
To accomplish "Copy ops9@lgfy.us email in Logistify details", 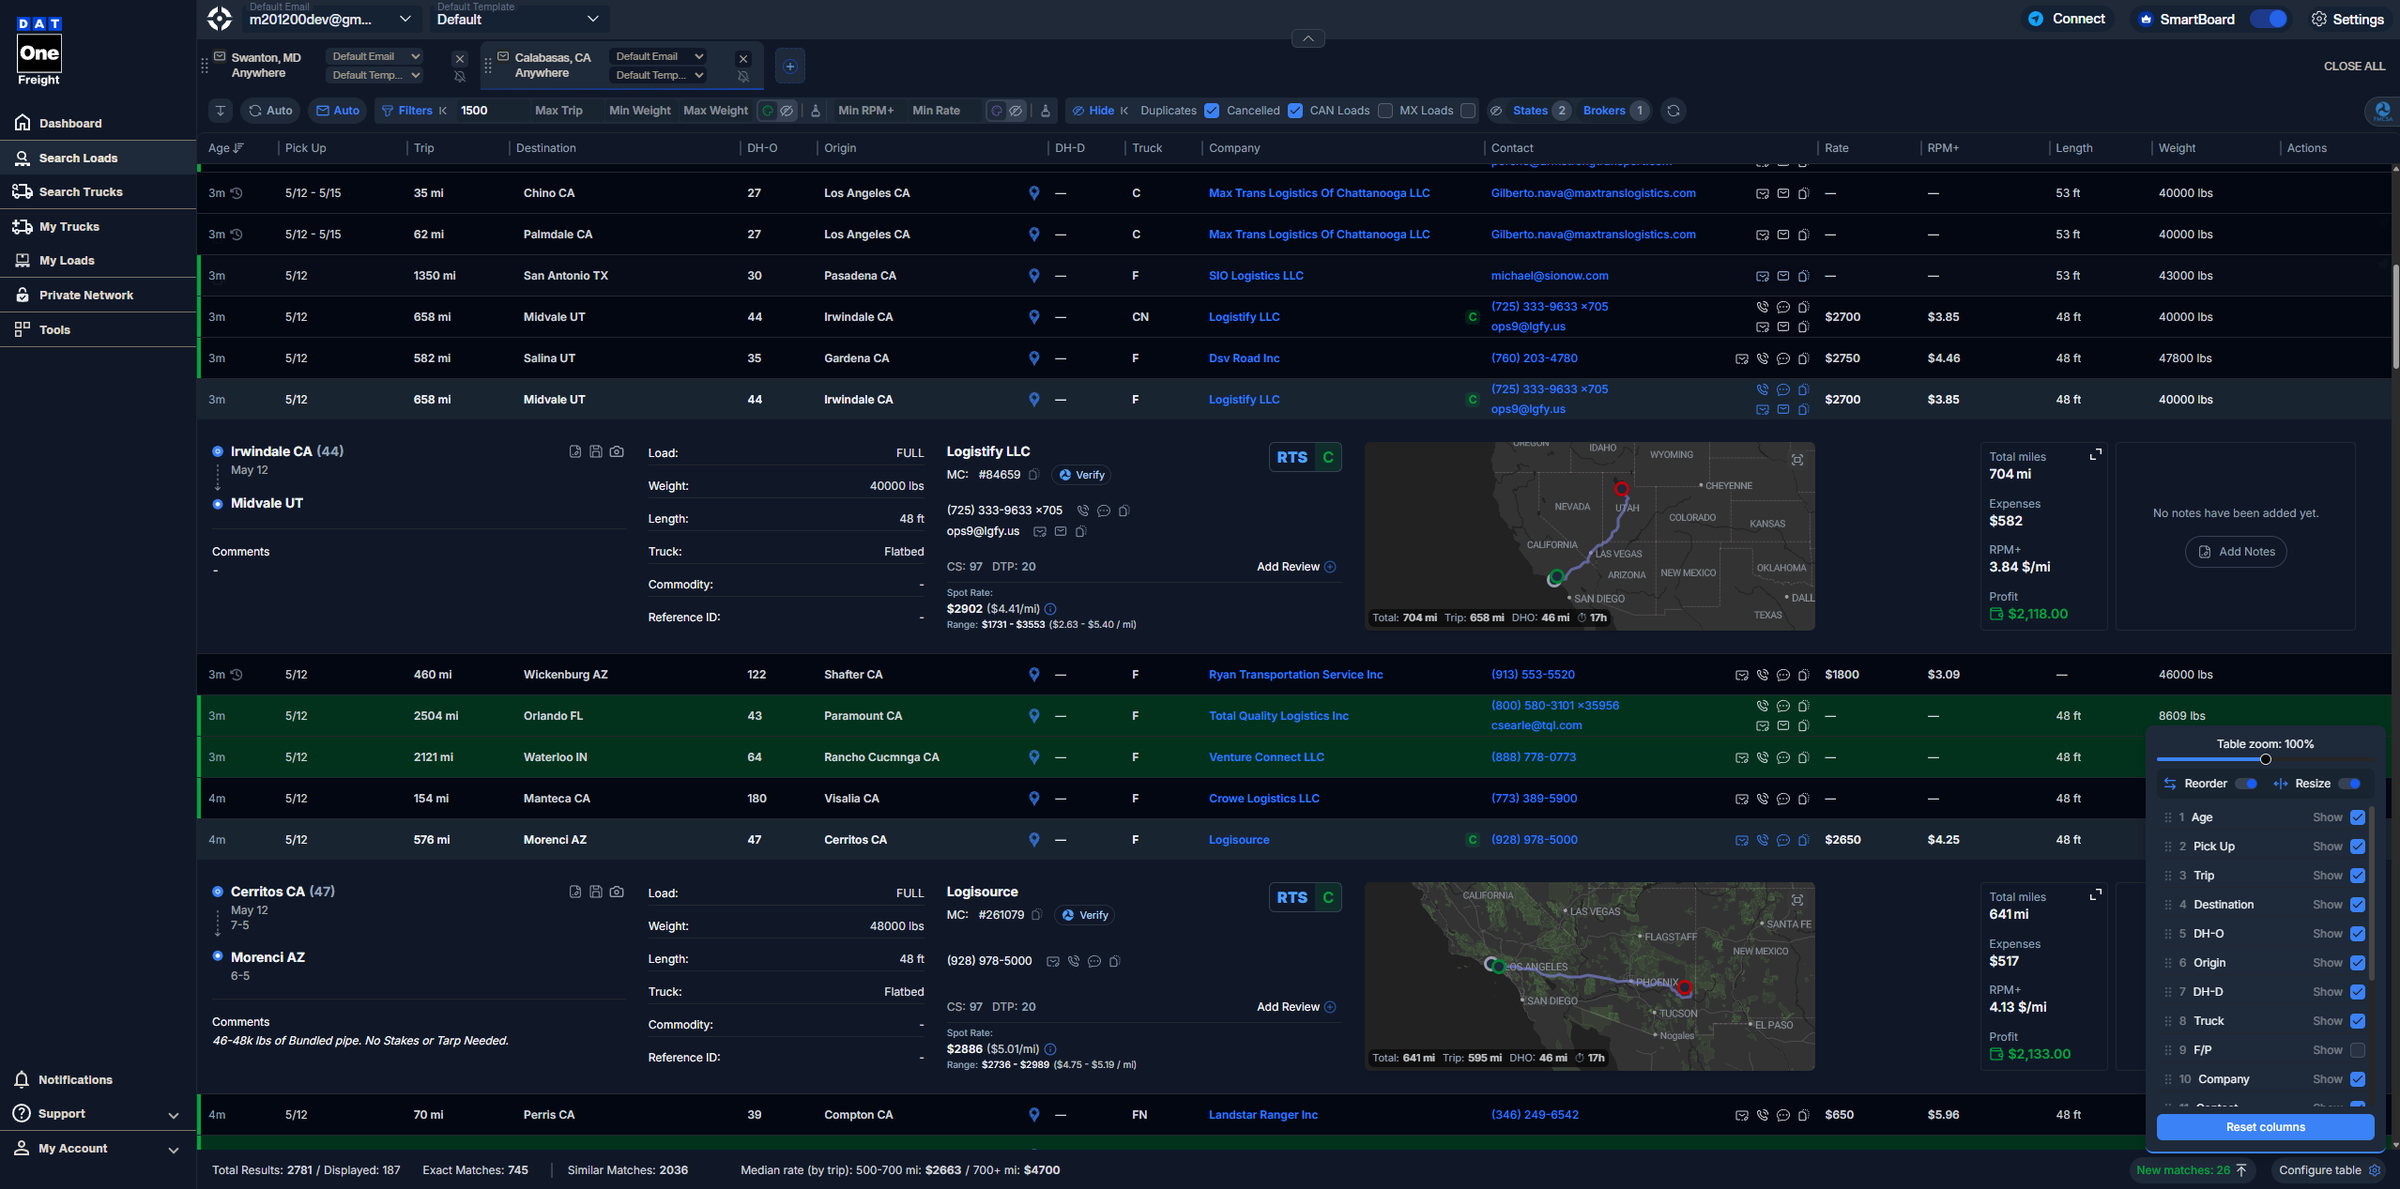I will [x=1081, y=532].
